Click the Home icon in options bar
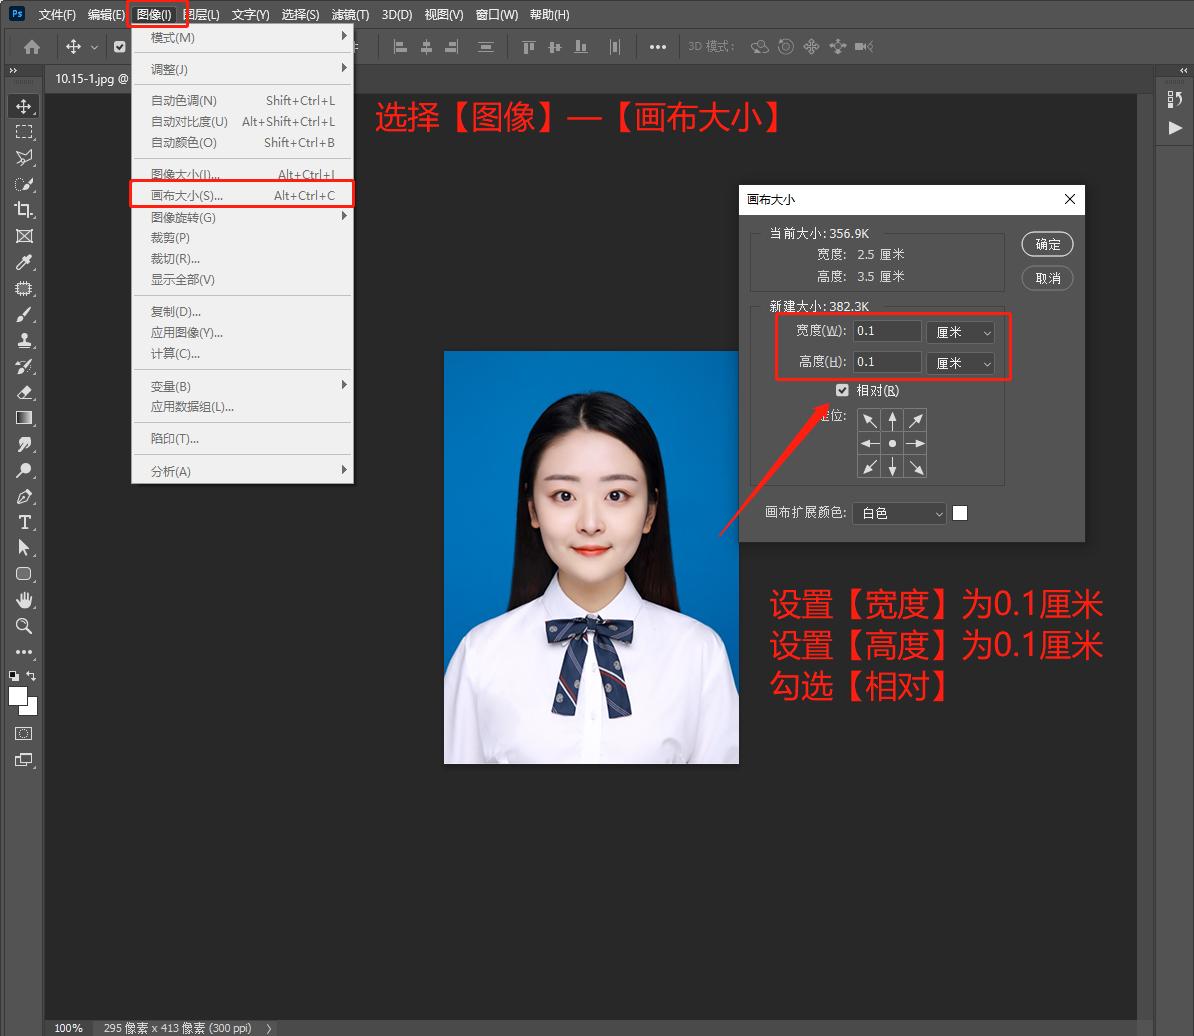Screen dimensions: 1194x1036 [32, 46]
